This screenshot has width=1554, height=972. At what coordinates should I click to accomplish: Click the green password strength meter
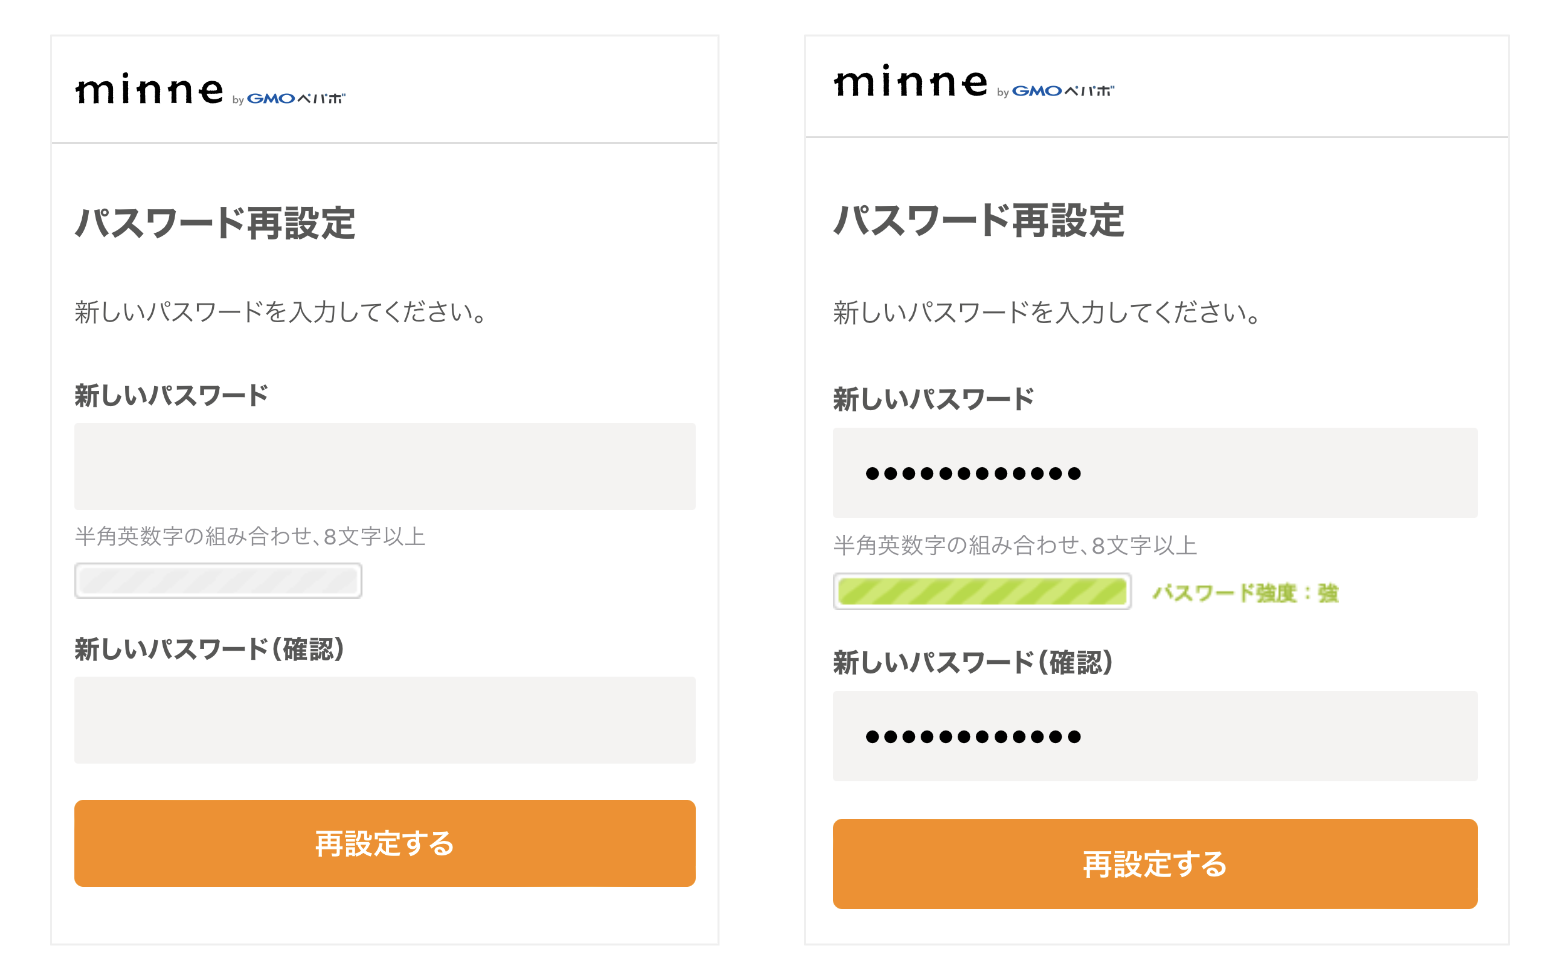click(x=982, y=592)
